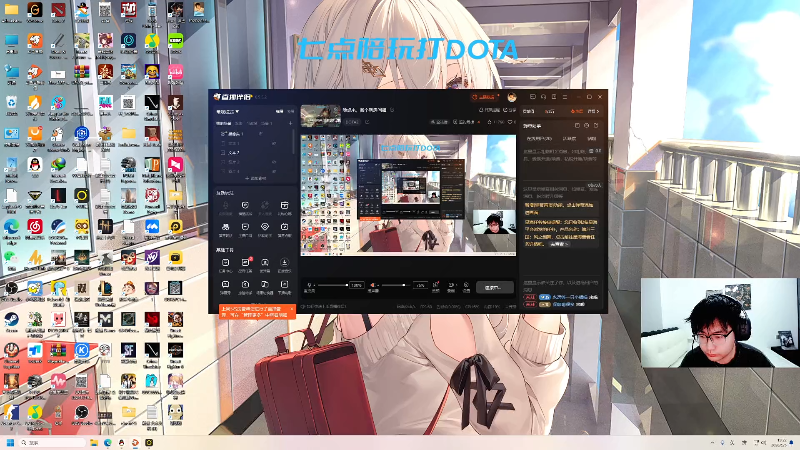Screen dimensions: 800x450
Task: Click the microphone volume slider handle
Action: pos(346,285)
